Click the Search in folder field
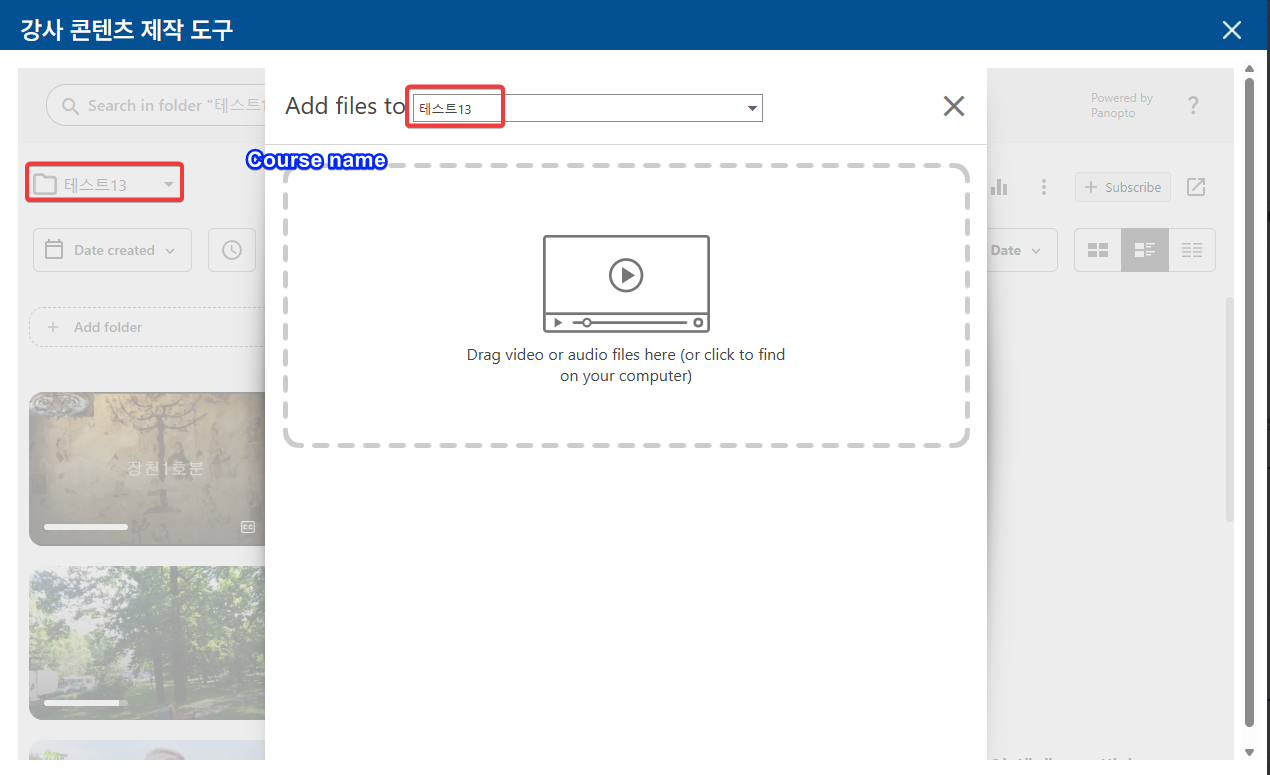Image resolution: width=1270 pixels, height=775 pixels. click(x=156, y=105)
